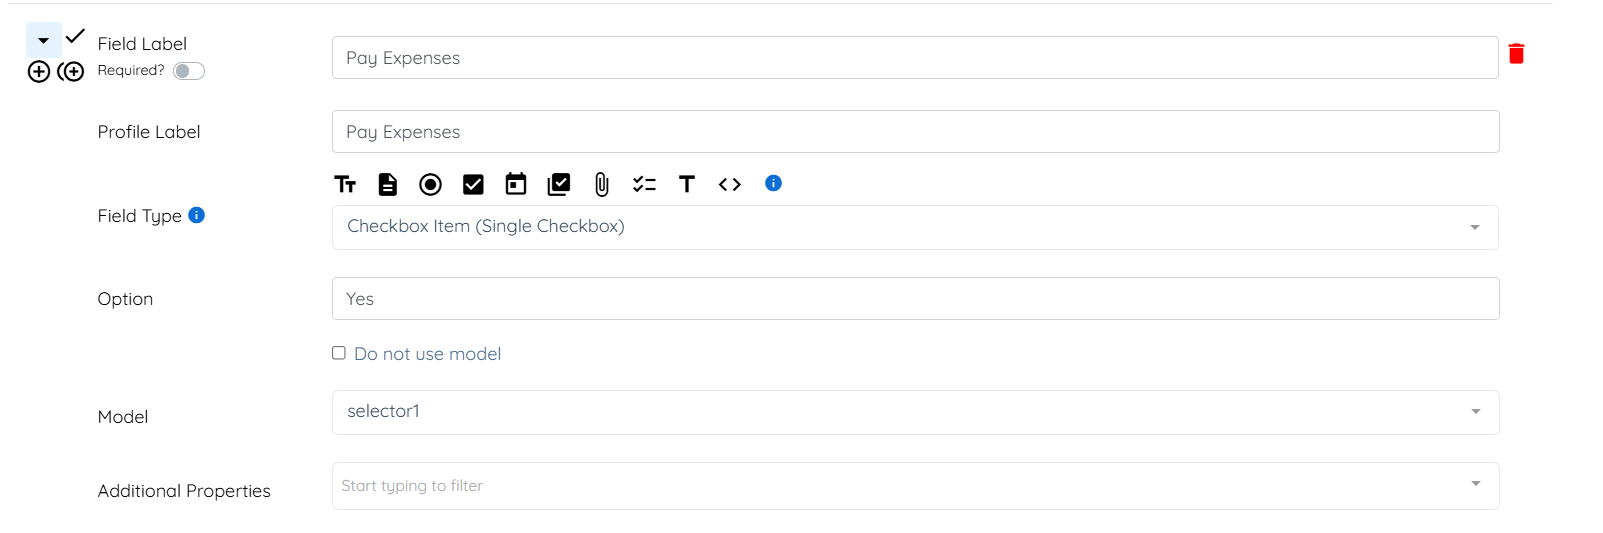Pick the multiple checkbox field type icon
This screenshot has height=533, width=1603.
[x=559, y=184]
